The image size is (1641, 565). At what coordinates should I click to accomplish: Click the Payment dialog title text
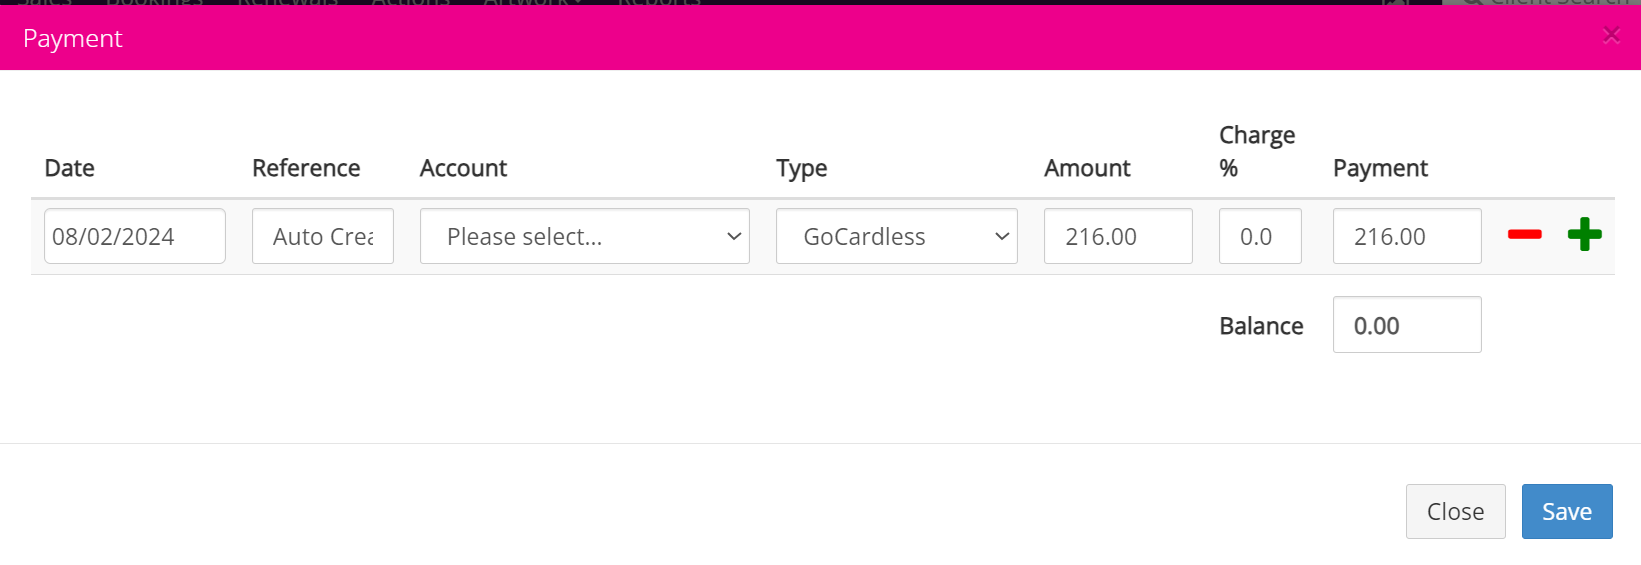[72, 38]
